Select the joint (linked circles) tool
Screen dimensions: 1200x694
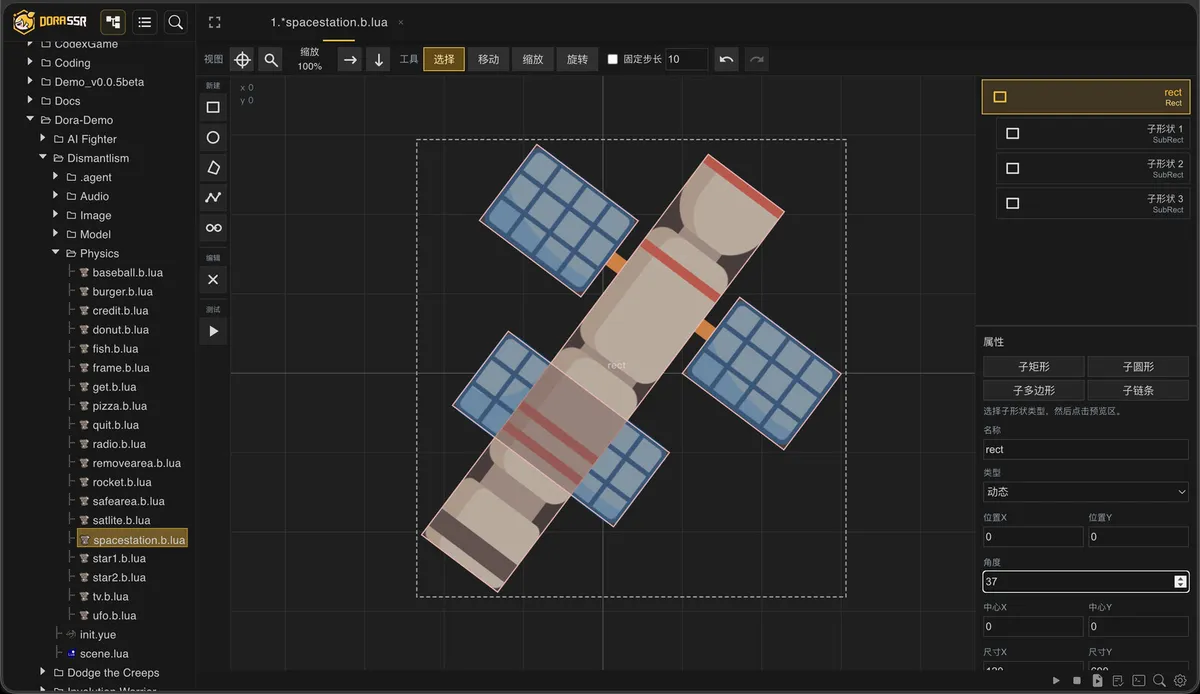coord(213,228)
